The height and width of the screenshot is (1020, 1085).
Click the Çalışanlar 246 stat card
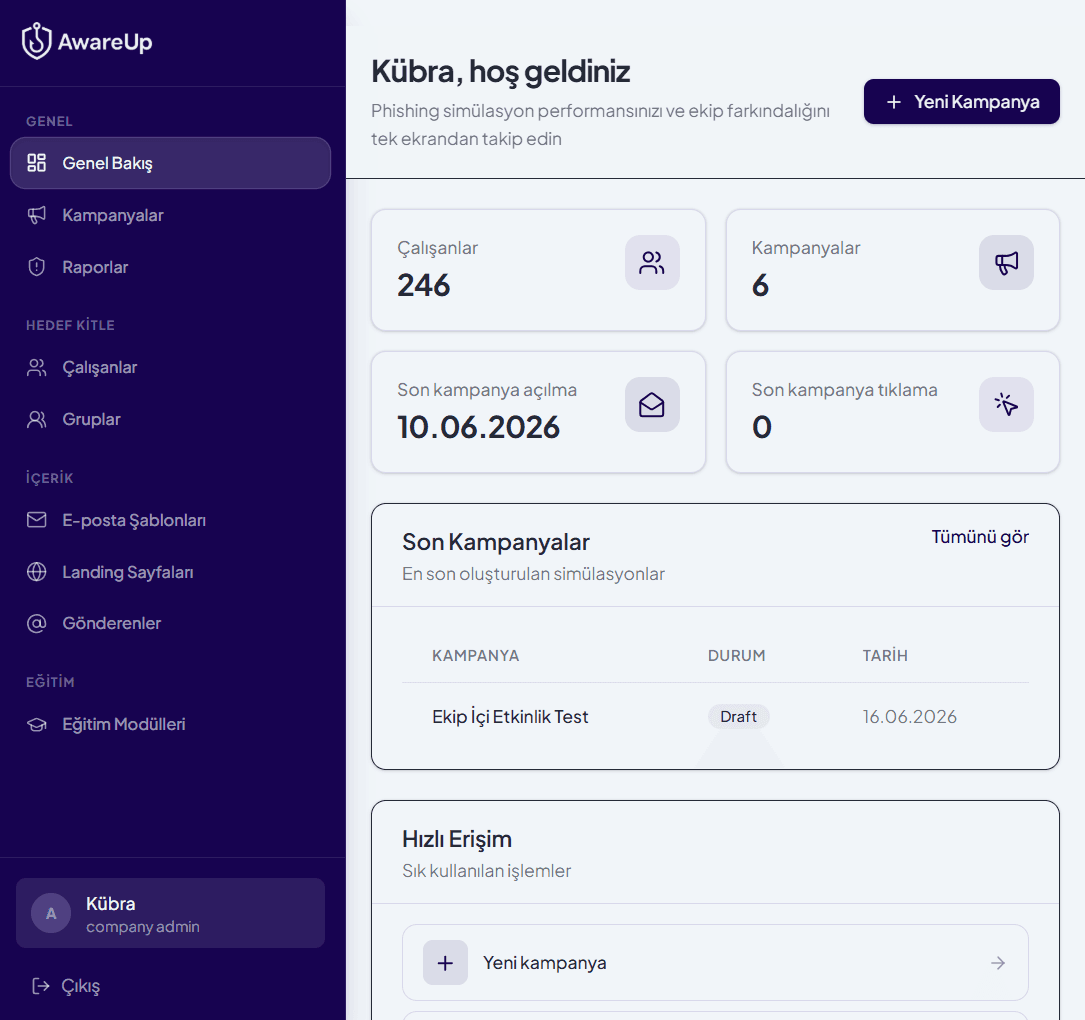pos(538,270)
